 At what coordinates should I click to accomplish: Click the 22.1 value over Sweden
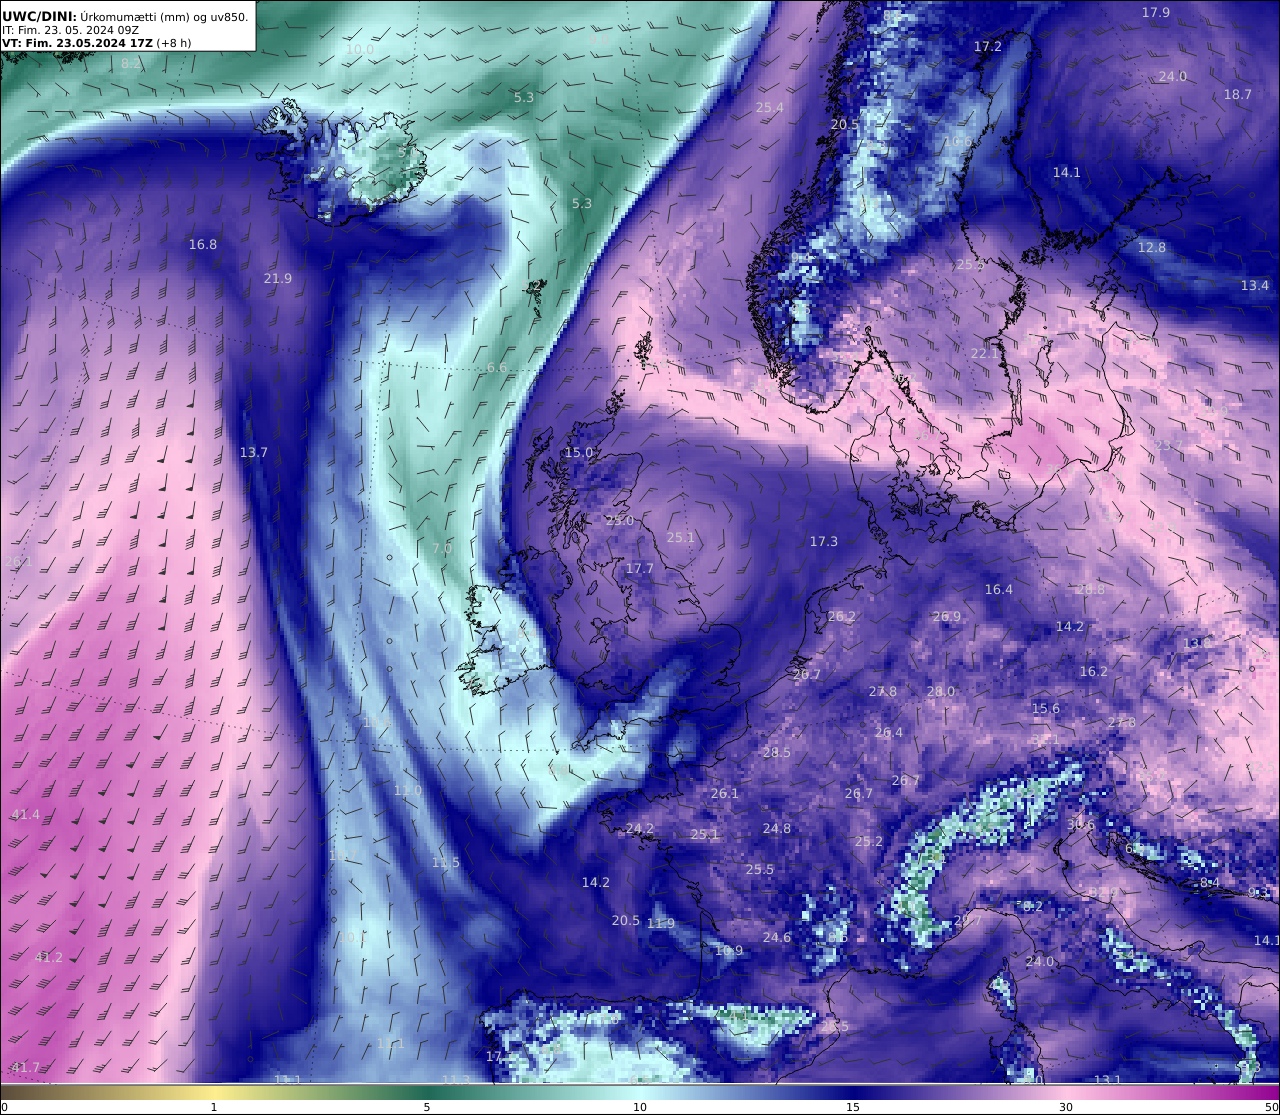point(985,353)
